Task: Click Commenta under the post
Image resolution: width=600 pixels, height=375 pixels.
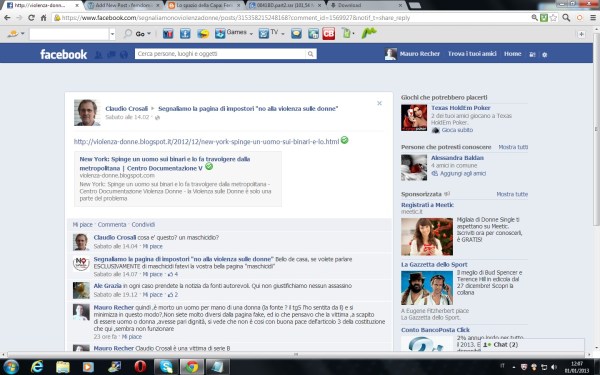Action: pyautogui.click(x=112, y=225)
